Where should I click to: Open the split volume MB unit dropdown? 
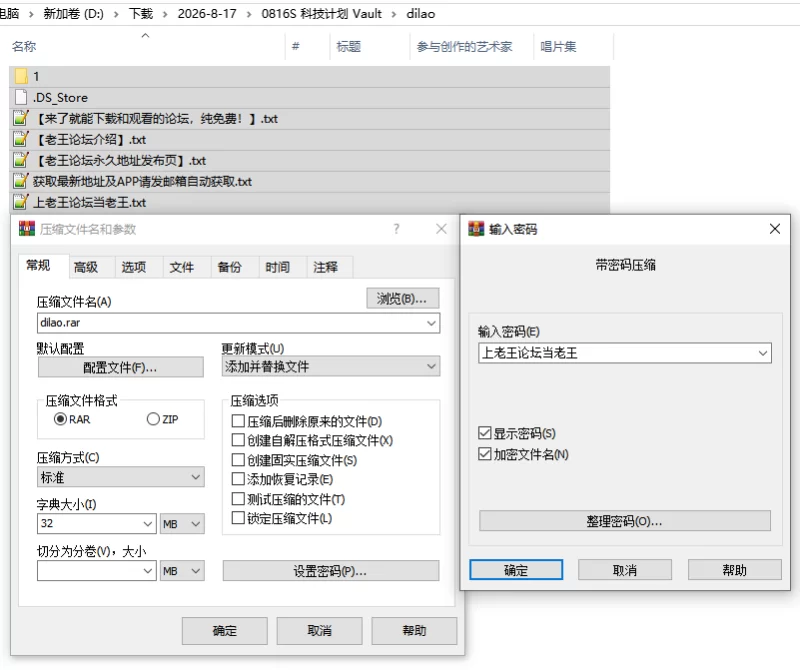(x=182, y=570)
